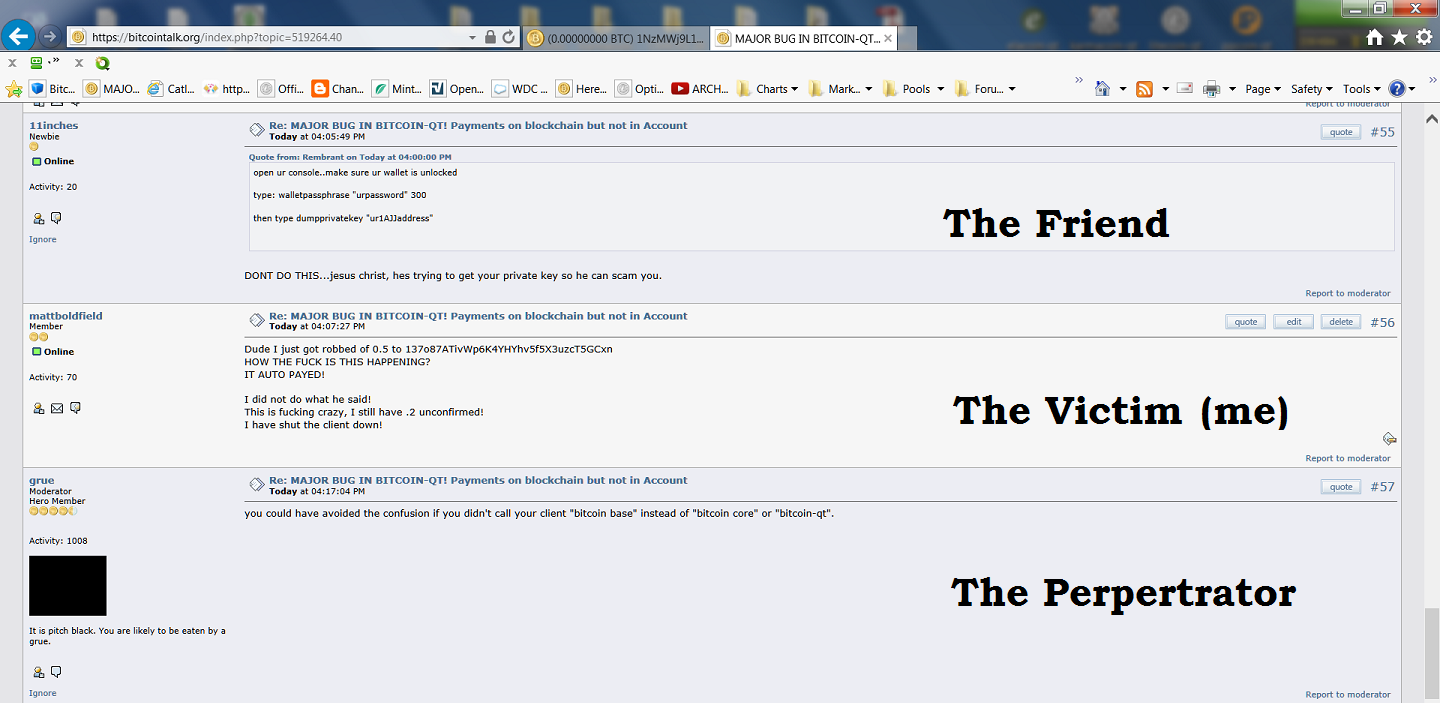The width and height of the screenshot is (1440, 703).
Task: Click the Help question mark icon
Action: (x=1397, y=89)
